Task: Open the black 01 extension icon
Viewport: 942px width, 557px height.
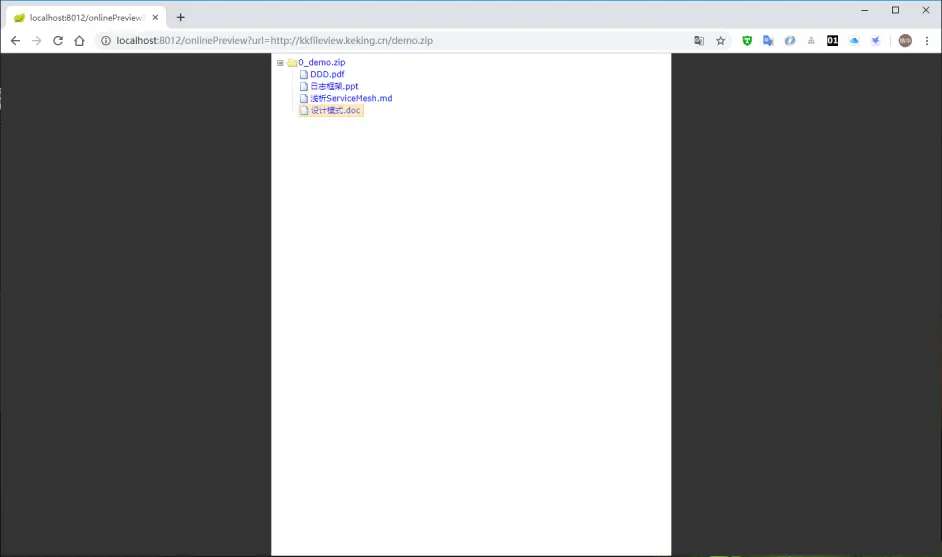Action: (832, 41)
